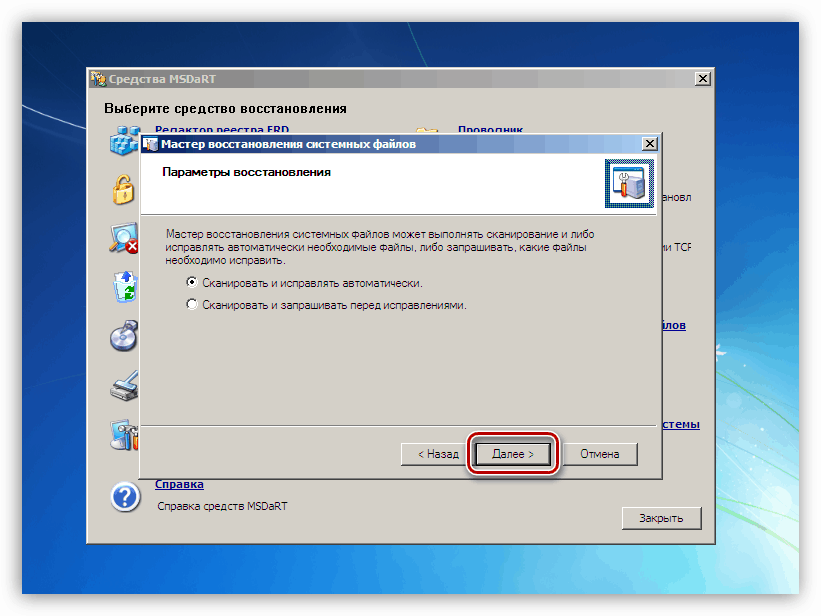Close the Средства MSDaRT window
The height and width of the screenshot is (616, 821).
pos(703,79)
